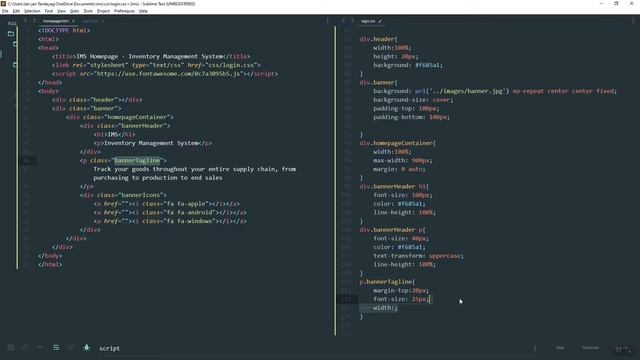Select the second sidebar folder item
This screenshot has height=360, width=640.
15,44
